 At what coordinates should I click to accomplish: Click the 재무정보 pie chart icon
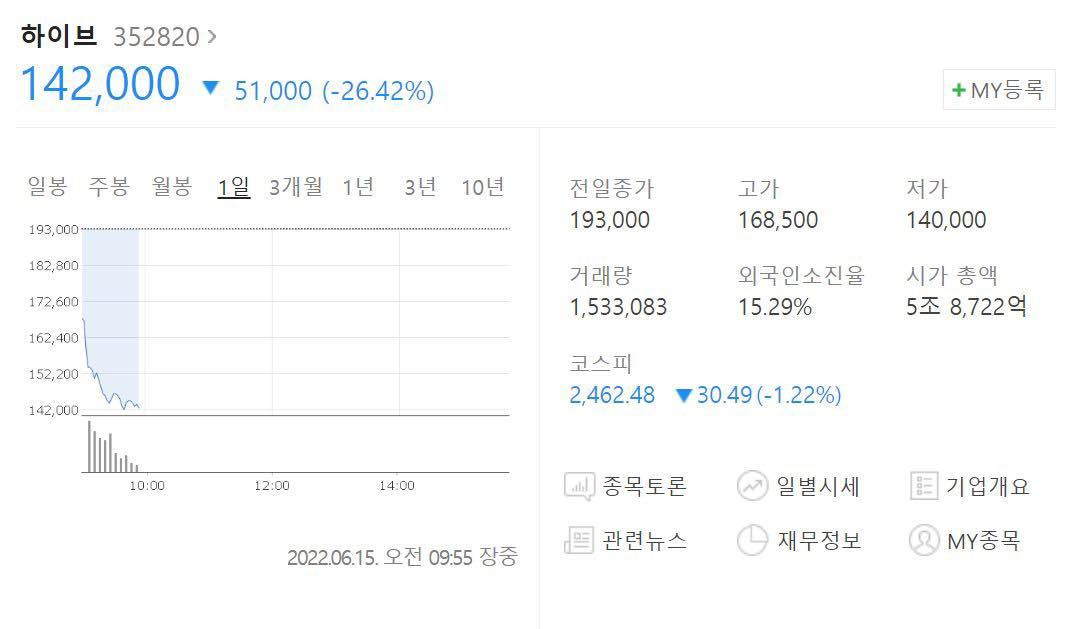[752, 541]
